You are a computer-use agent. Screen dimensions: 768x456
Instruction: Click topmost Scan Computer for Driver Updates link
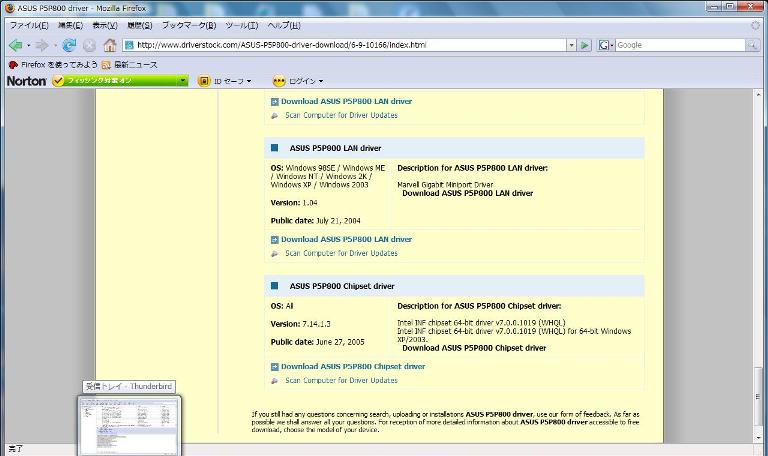341,115
